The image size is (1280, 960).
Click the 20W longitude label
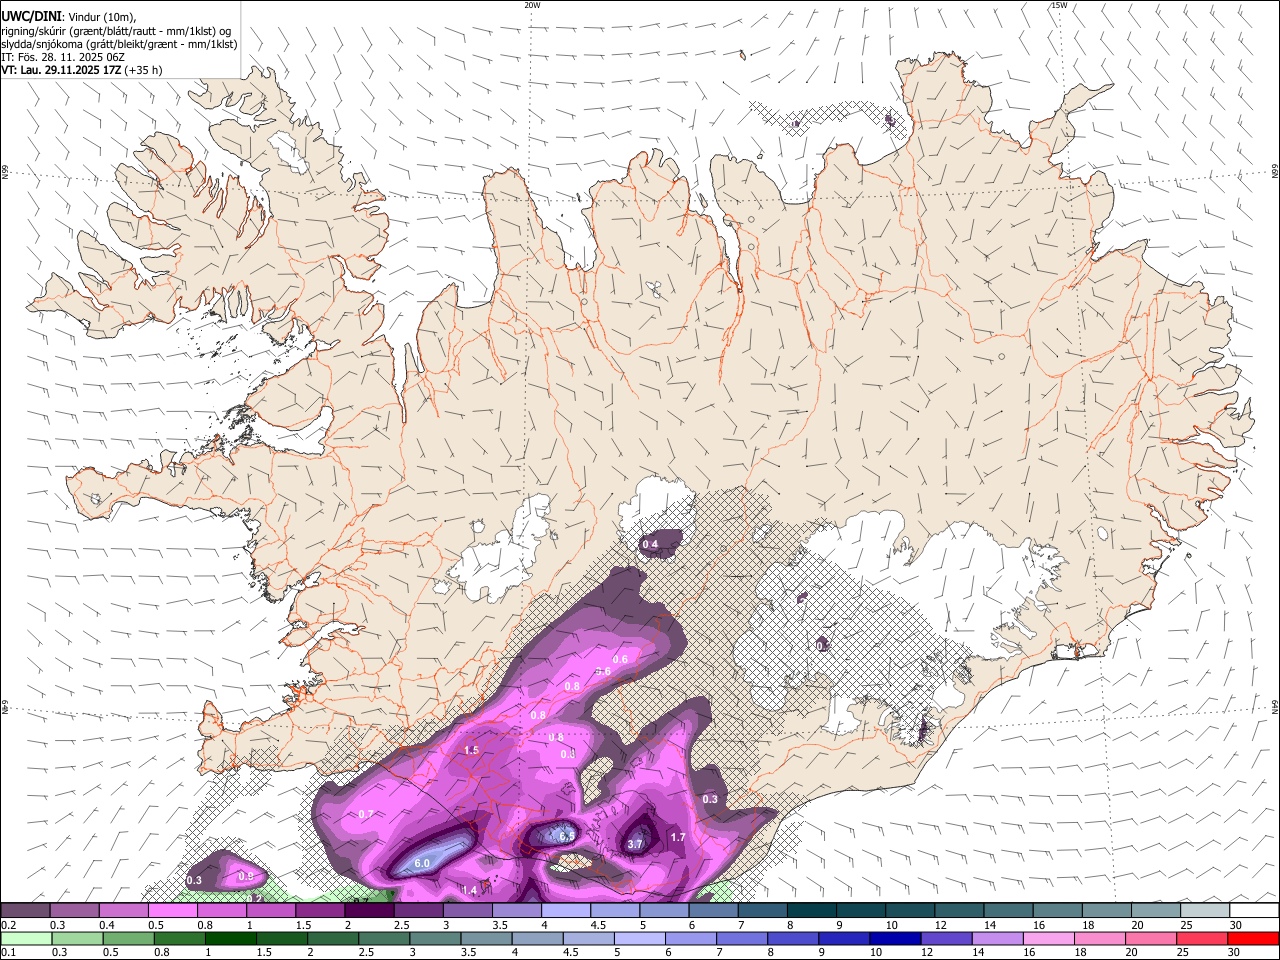532,5
